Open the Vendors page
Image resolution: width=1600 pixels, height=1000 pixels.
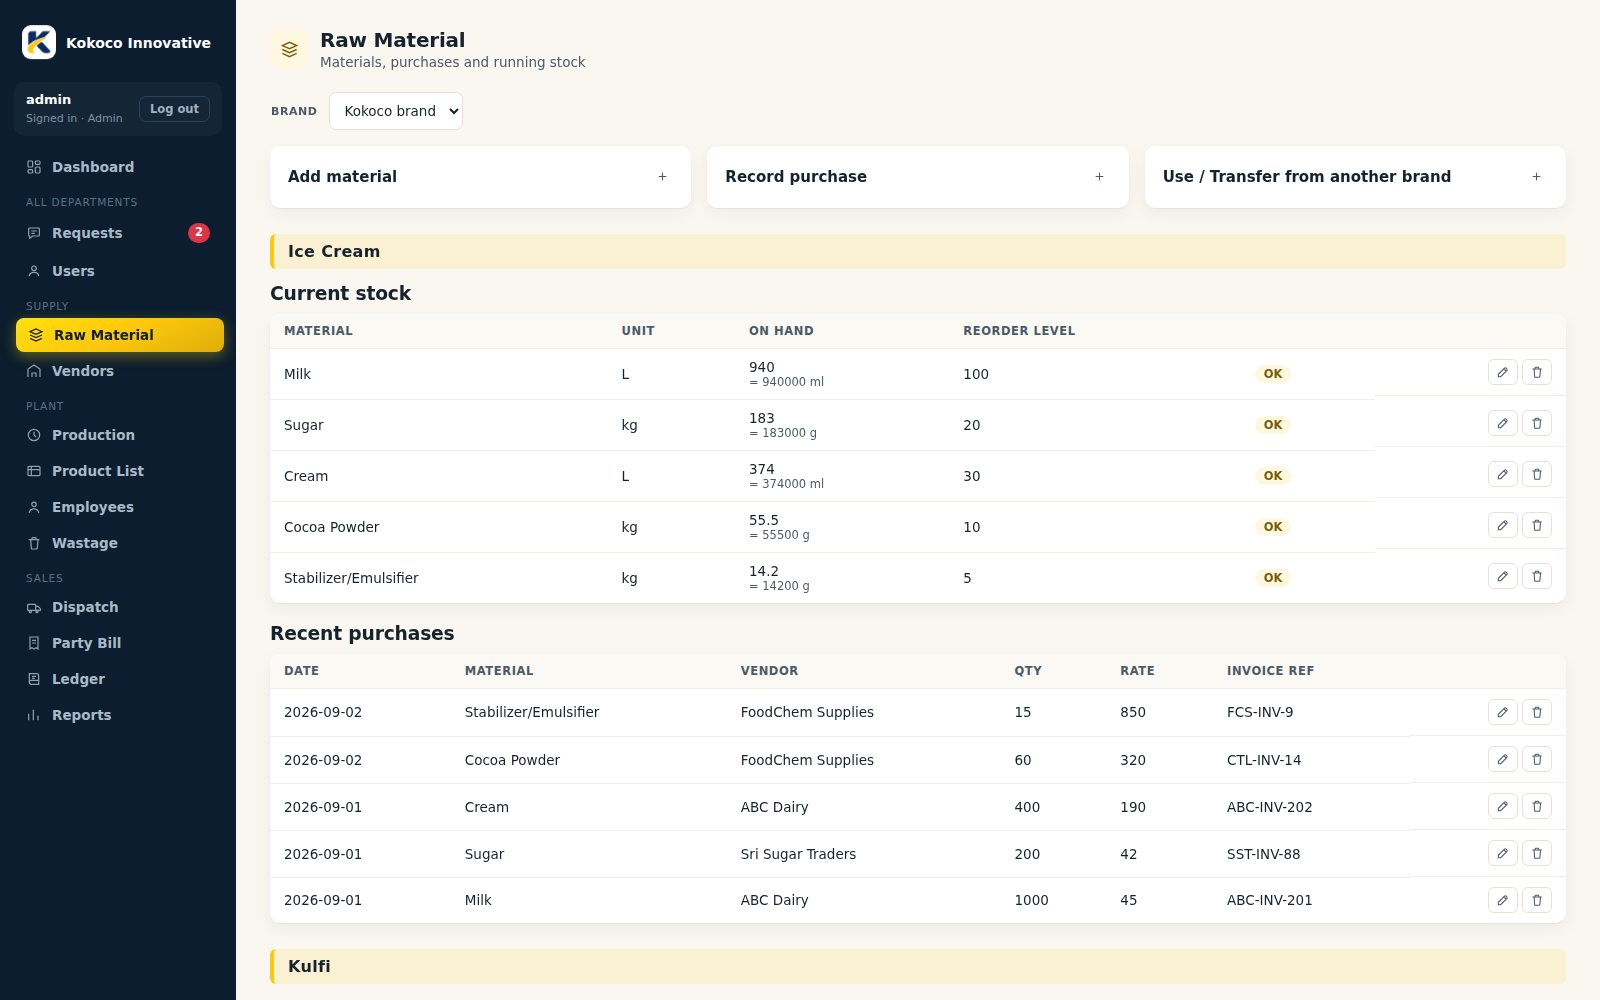tap(118, 371)
